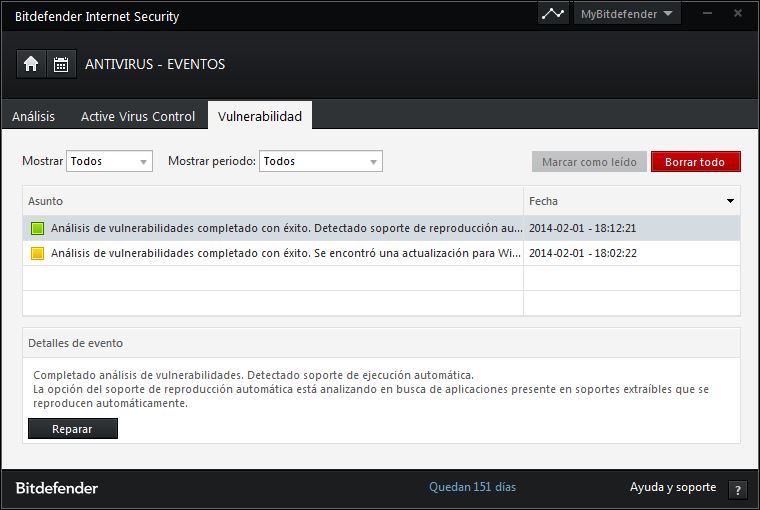Open the Mostrar periodo dropdown
The image size is (760, 510).
click(x=321, y=161)
